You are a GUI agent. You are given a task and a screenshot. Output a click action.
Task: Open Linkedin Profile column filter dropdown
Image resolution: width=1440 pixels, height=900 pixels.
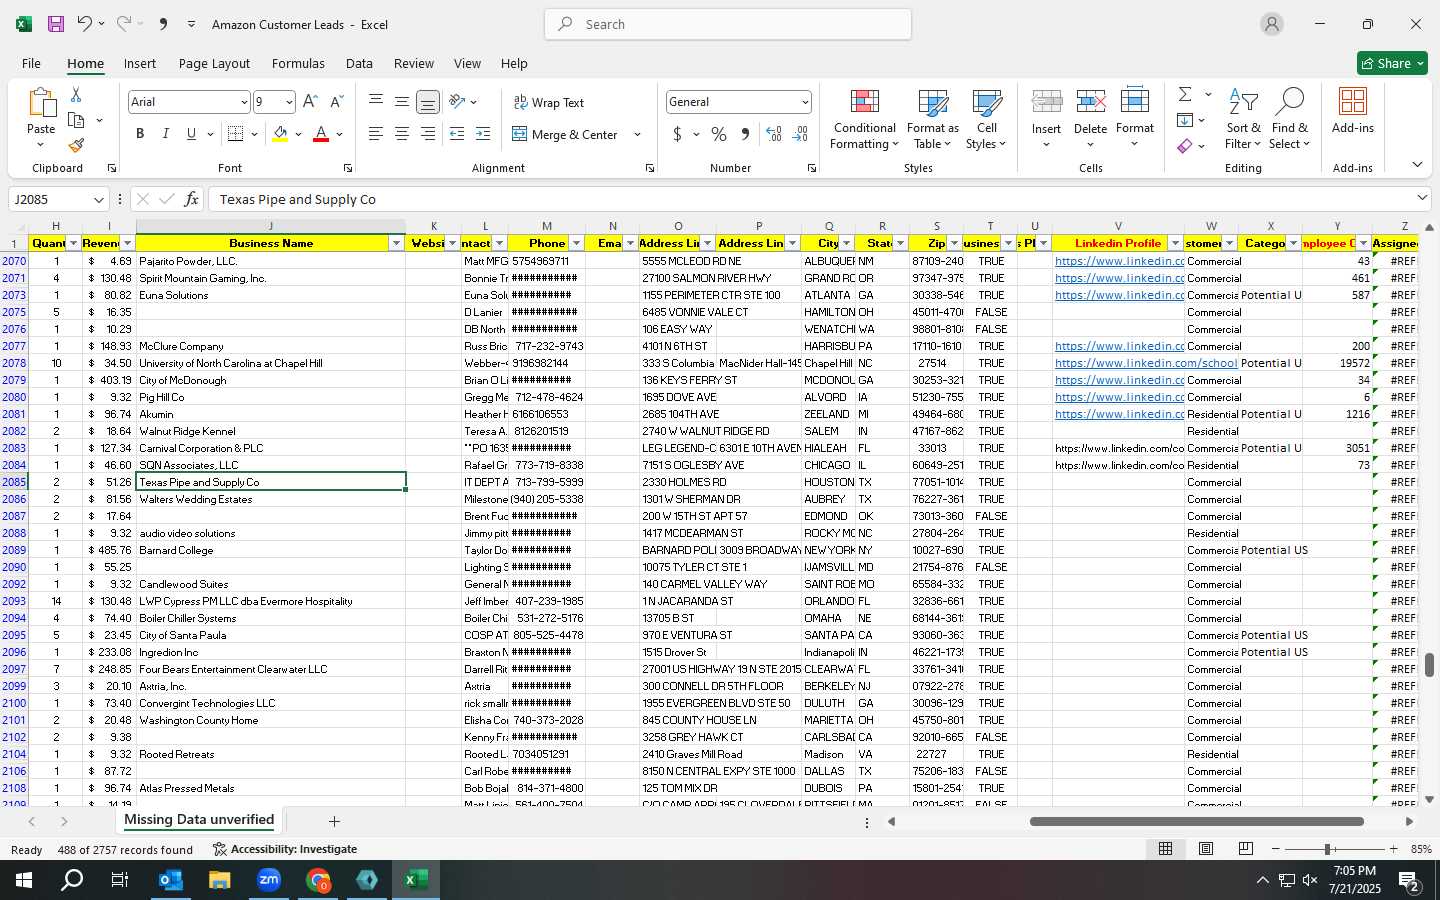[1175, 243]
